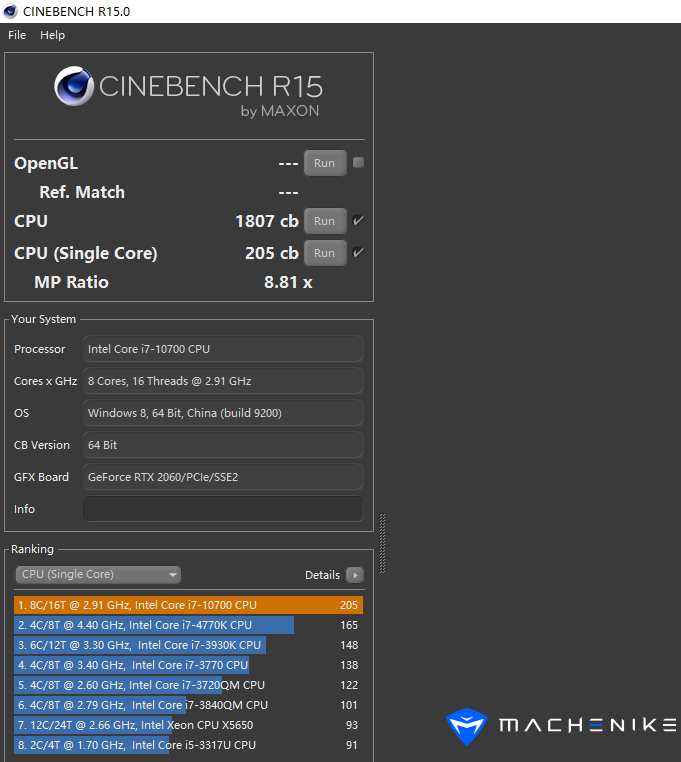Viewport: 681px width, 762px height.
Task: Click the Details arrow button
Action: pyautogui.click(x=355, y=575)
